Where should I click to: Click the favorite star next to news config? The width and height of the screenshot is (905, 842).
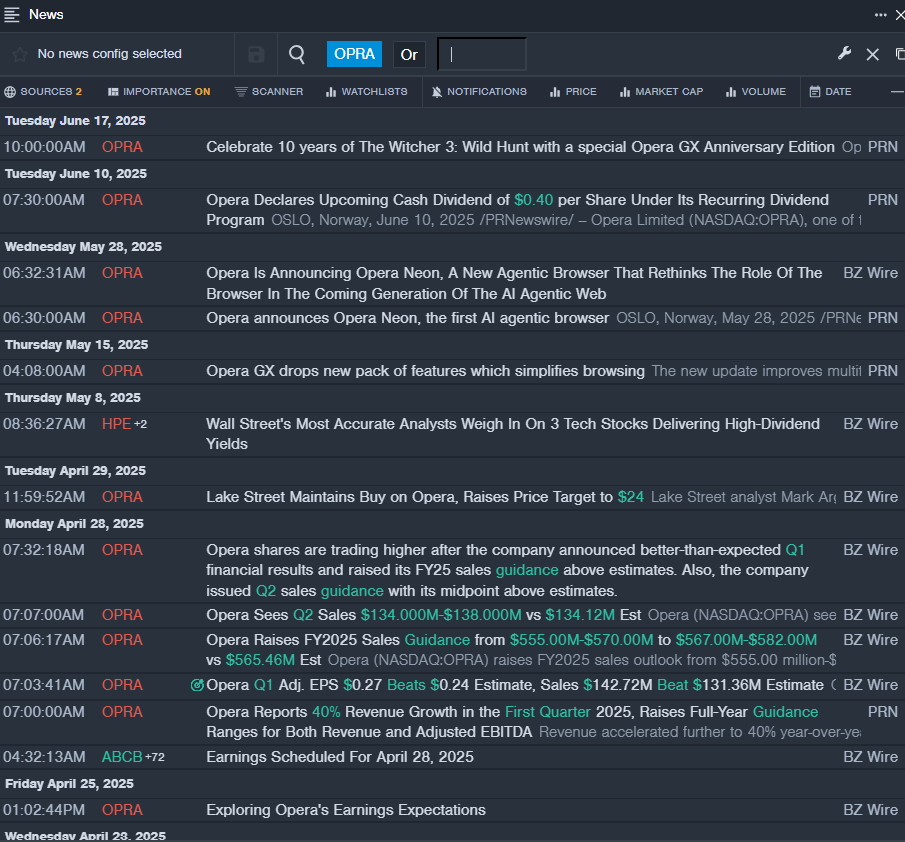click(20, 54)
